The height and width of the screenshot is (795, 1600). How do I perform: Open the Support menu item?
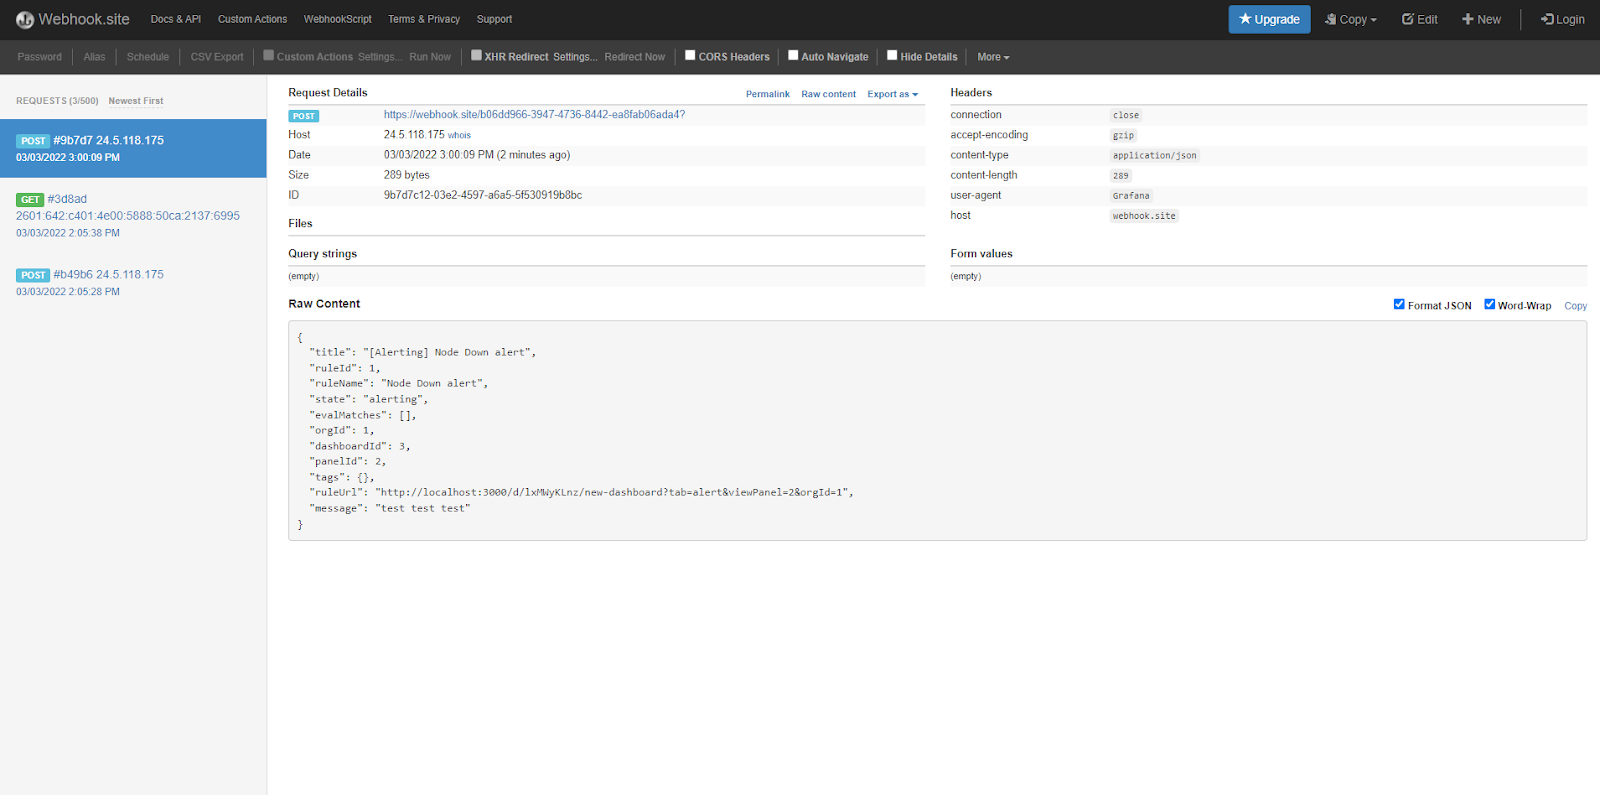494,19
